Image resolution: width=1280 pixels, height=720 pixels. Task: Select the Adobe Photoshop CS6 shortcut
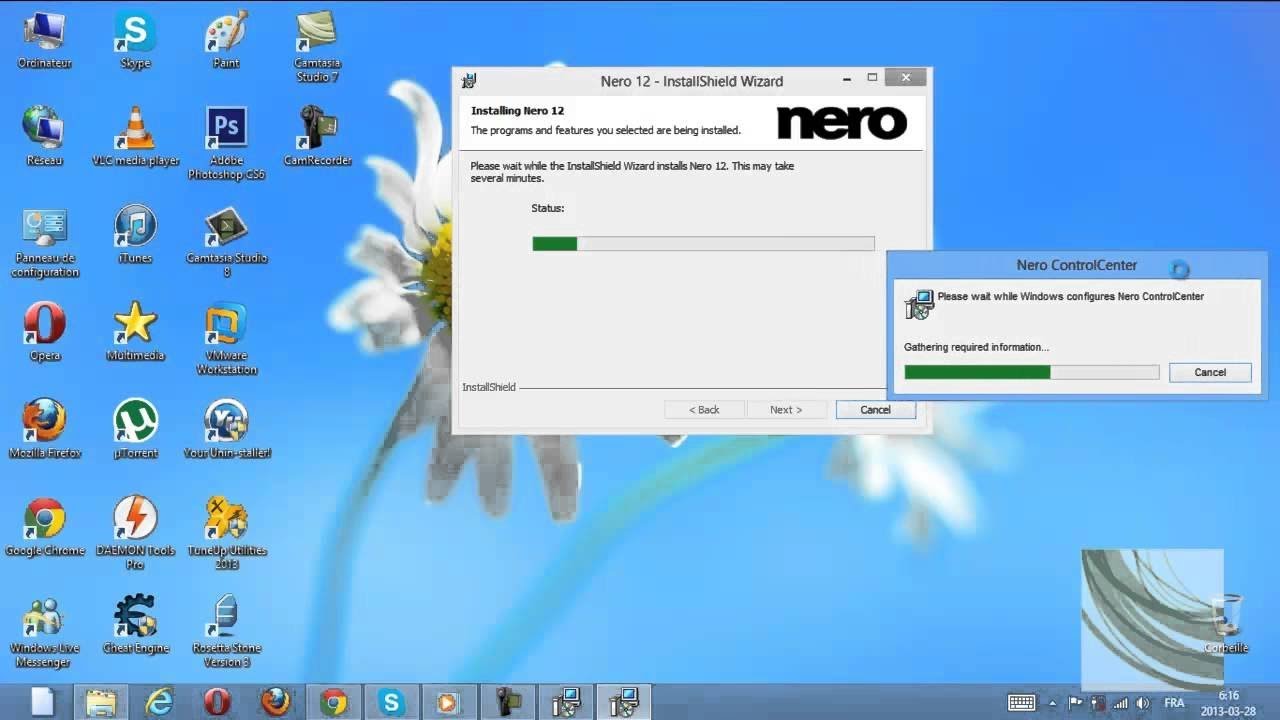point(226,144)
